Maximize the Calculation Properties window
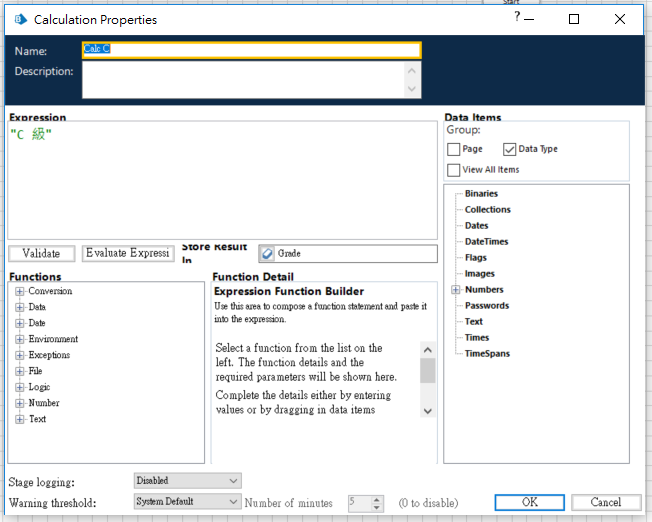 pos(574,19)
